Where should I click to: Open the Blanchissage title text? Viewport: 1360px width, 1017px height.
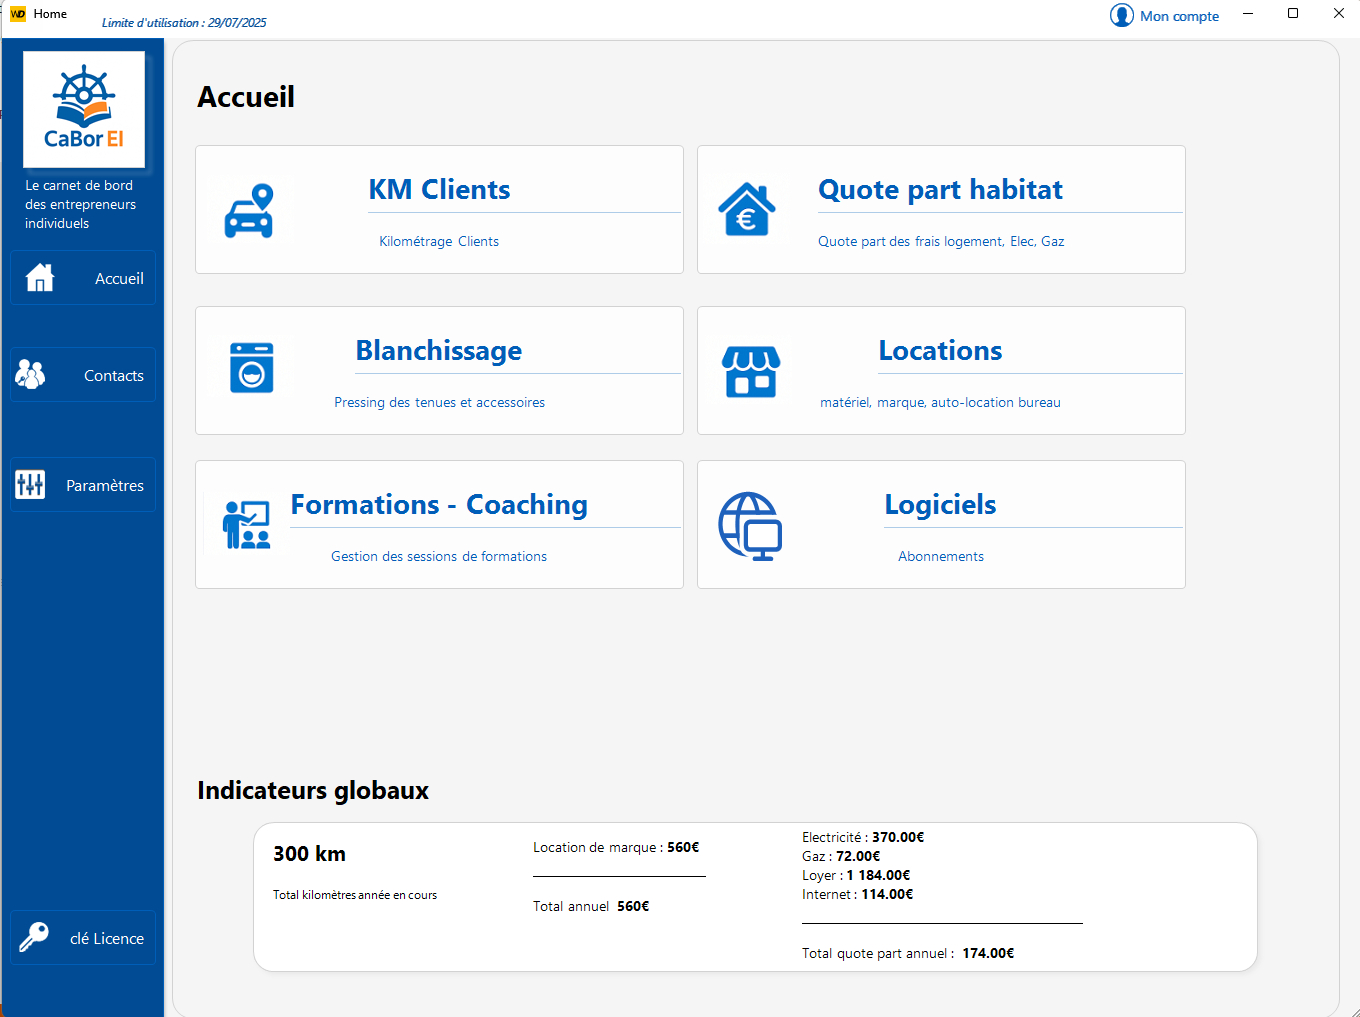coord(438,351)
